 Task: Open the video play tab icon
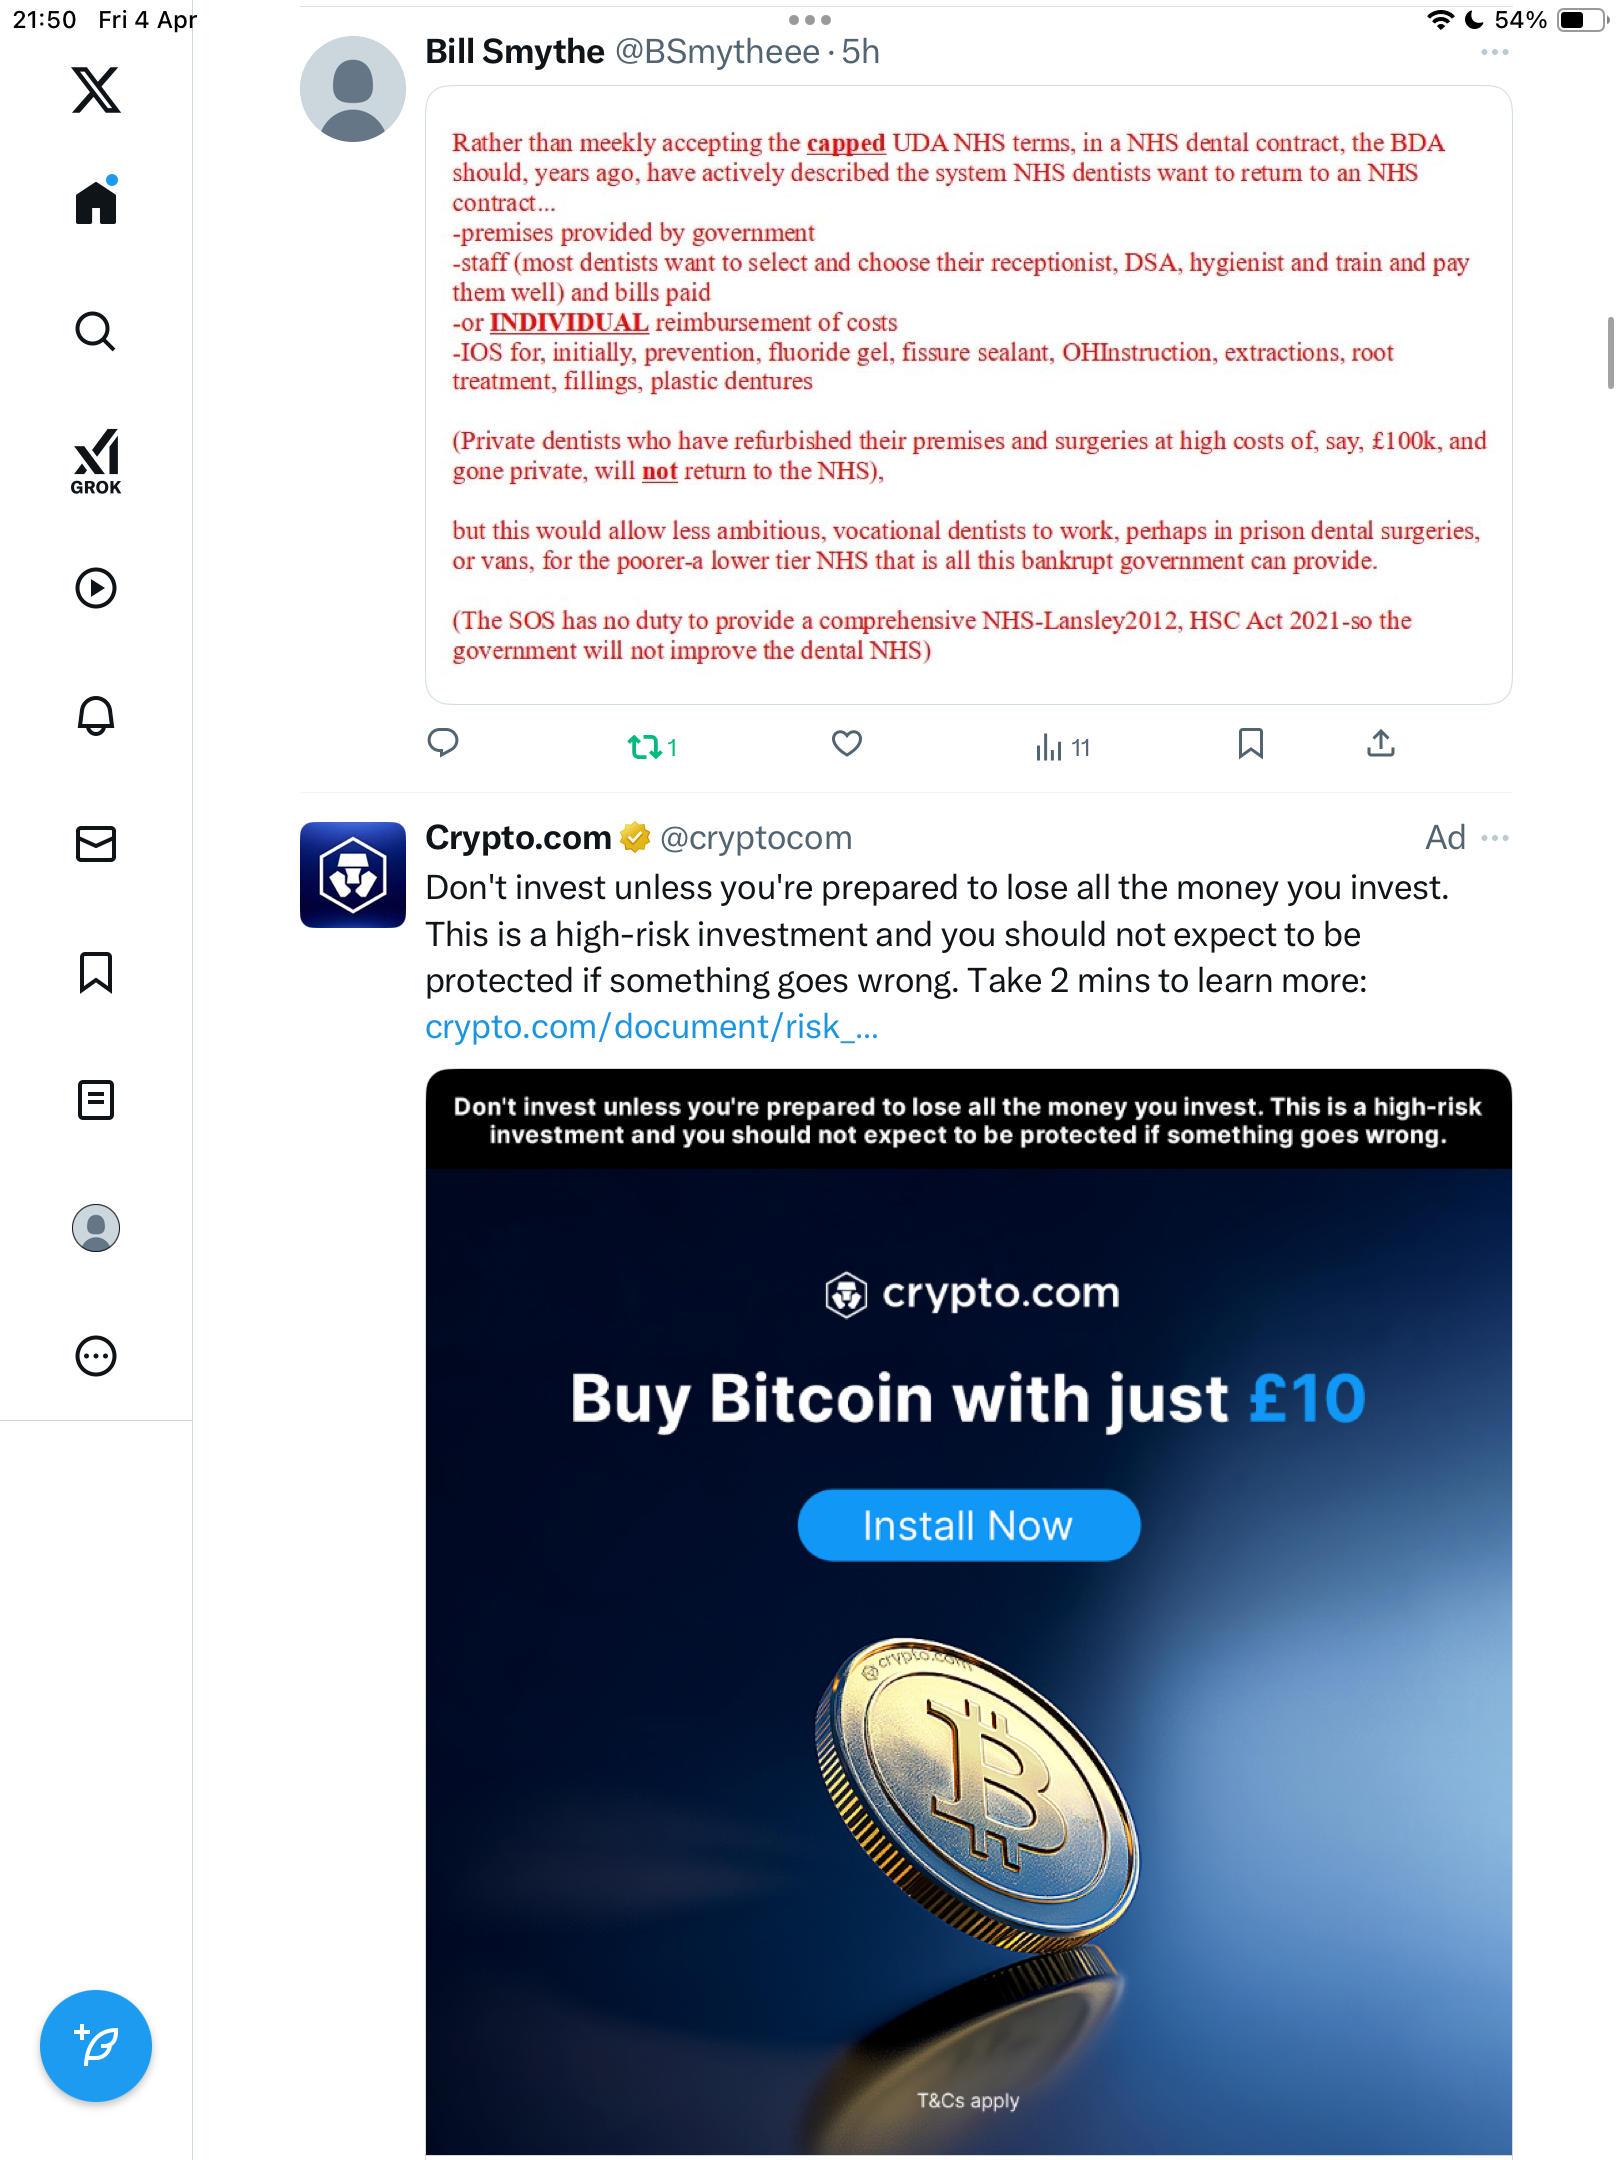[x=96, y=588]
